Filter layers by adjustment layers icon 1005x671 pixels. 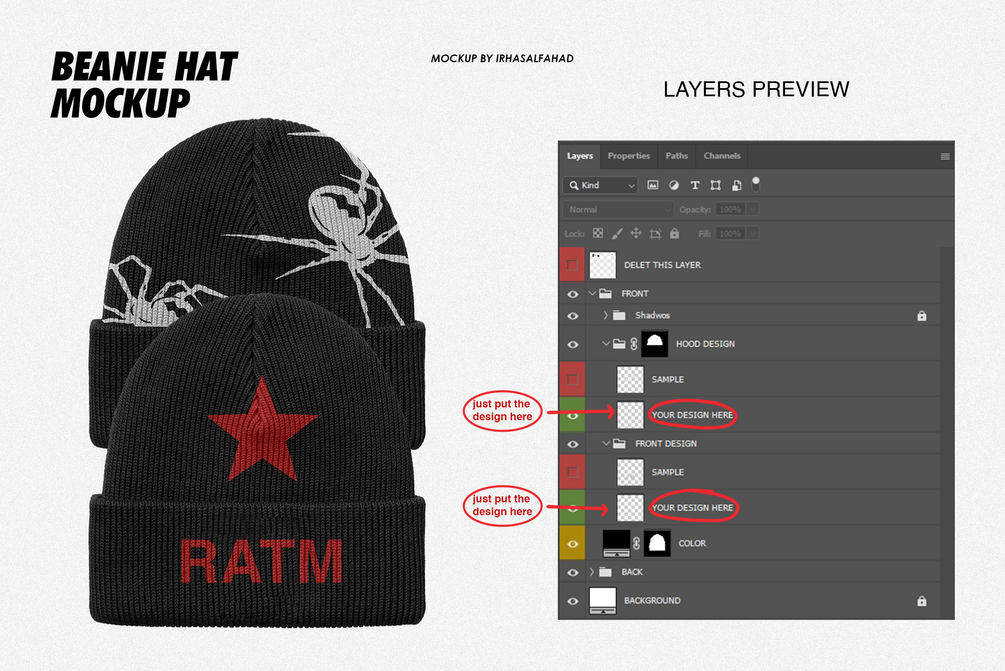(x=674, y=185)
